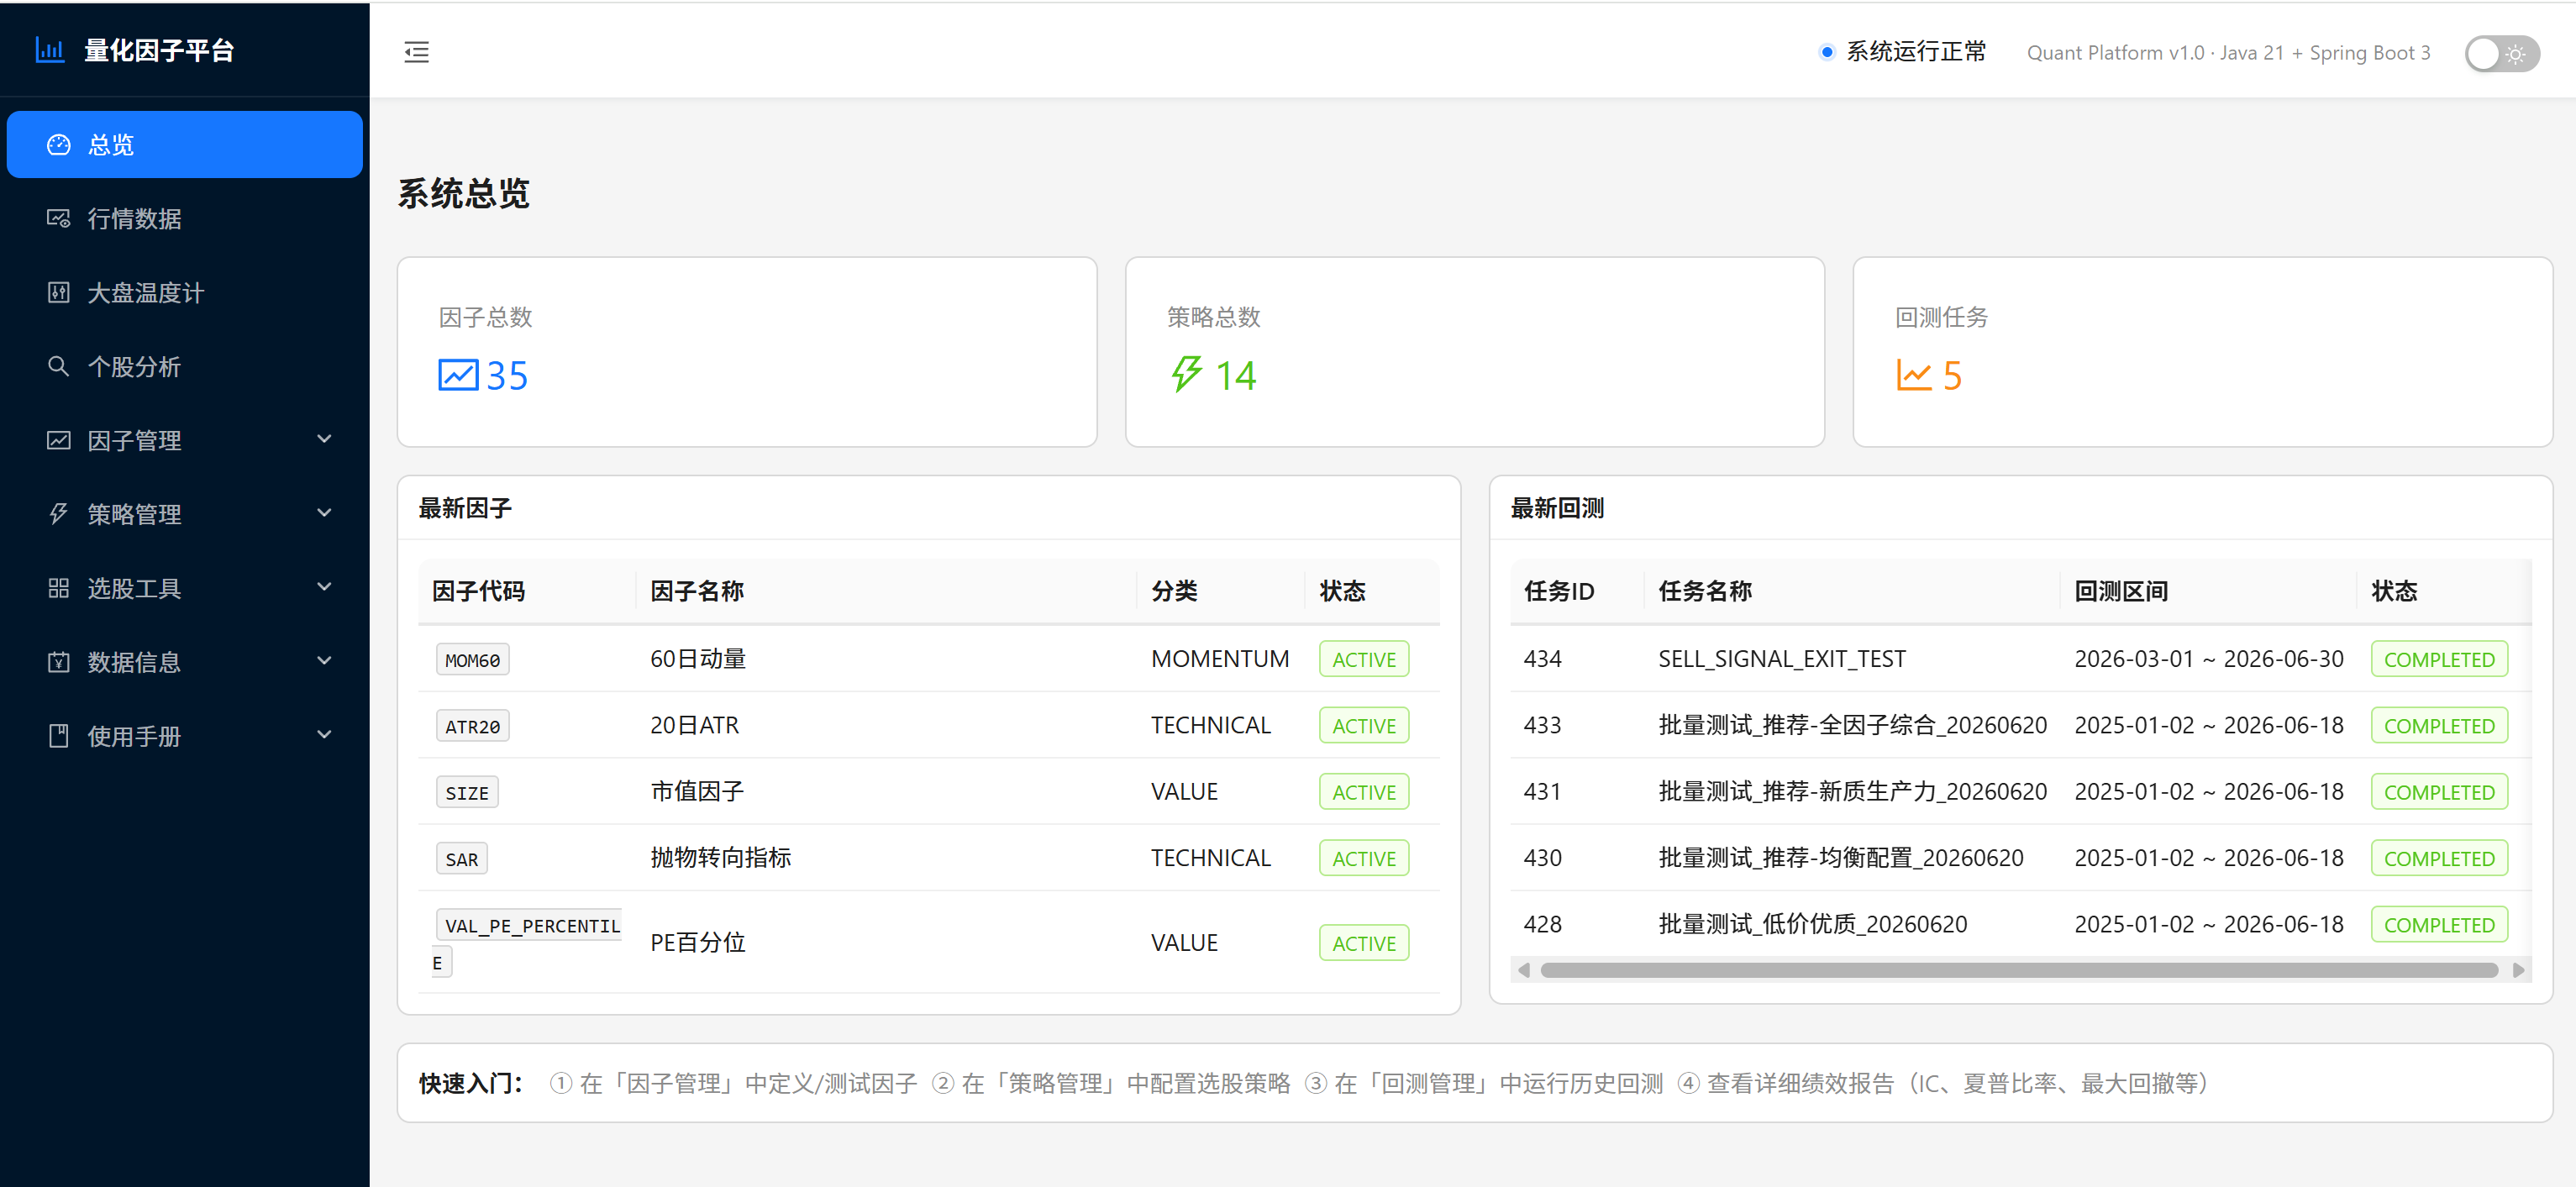Click the platform logo chart icon
This screenshot has width=2576, height=1187.
pos(50,50)
